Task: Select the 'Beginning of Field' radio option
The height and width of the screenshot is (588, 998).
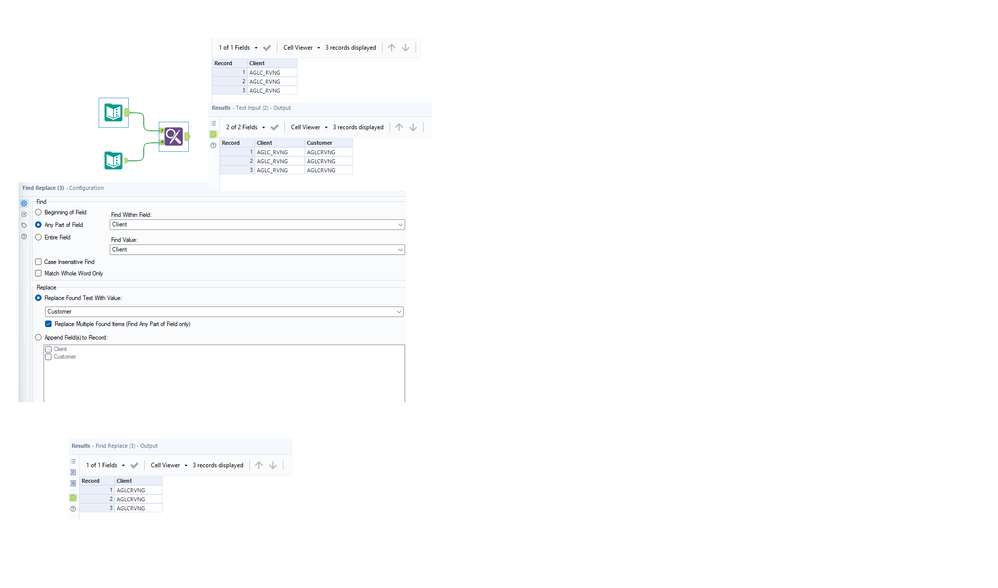Action: (x=38, y=212)
